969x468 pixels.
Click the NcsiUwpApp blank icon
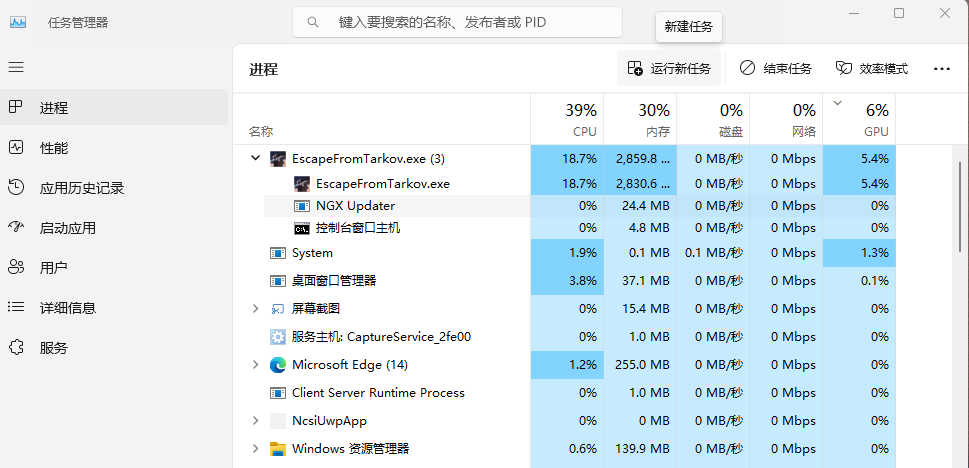(277, 421)
